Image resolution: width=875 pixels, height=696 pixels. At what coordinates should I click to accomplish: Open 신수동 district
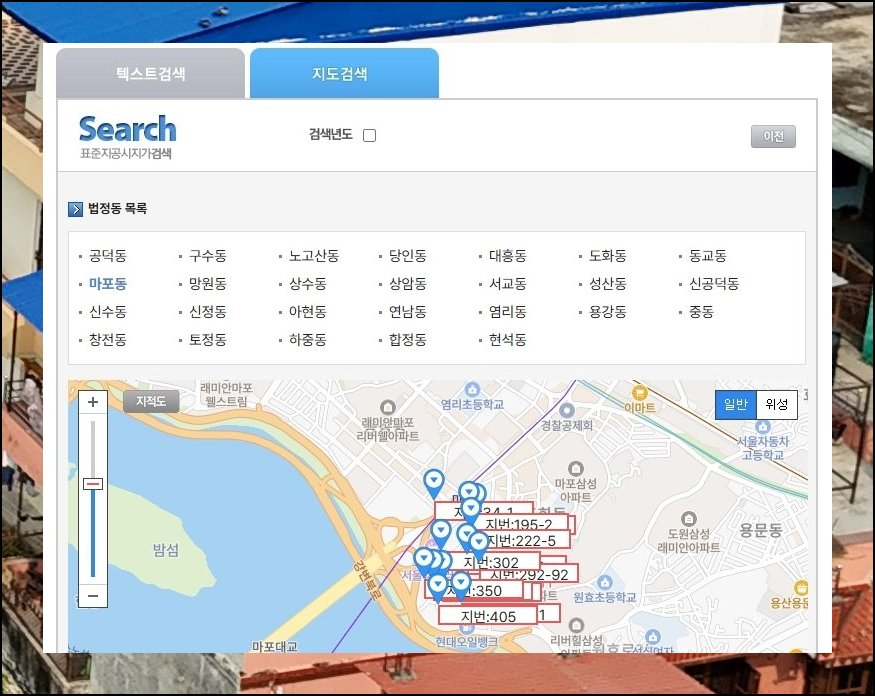click(108, 312)
